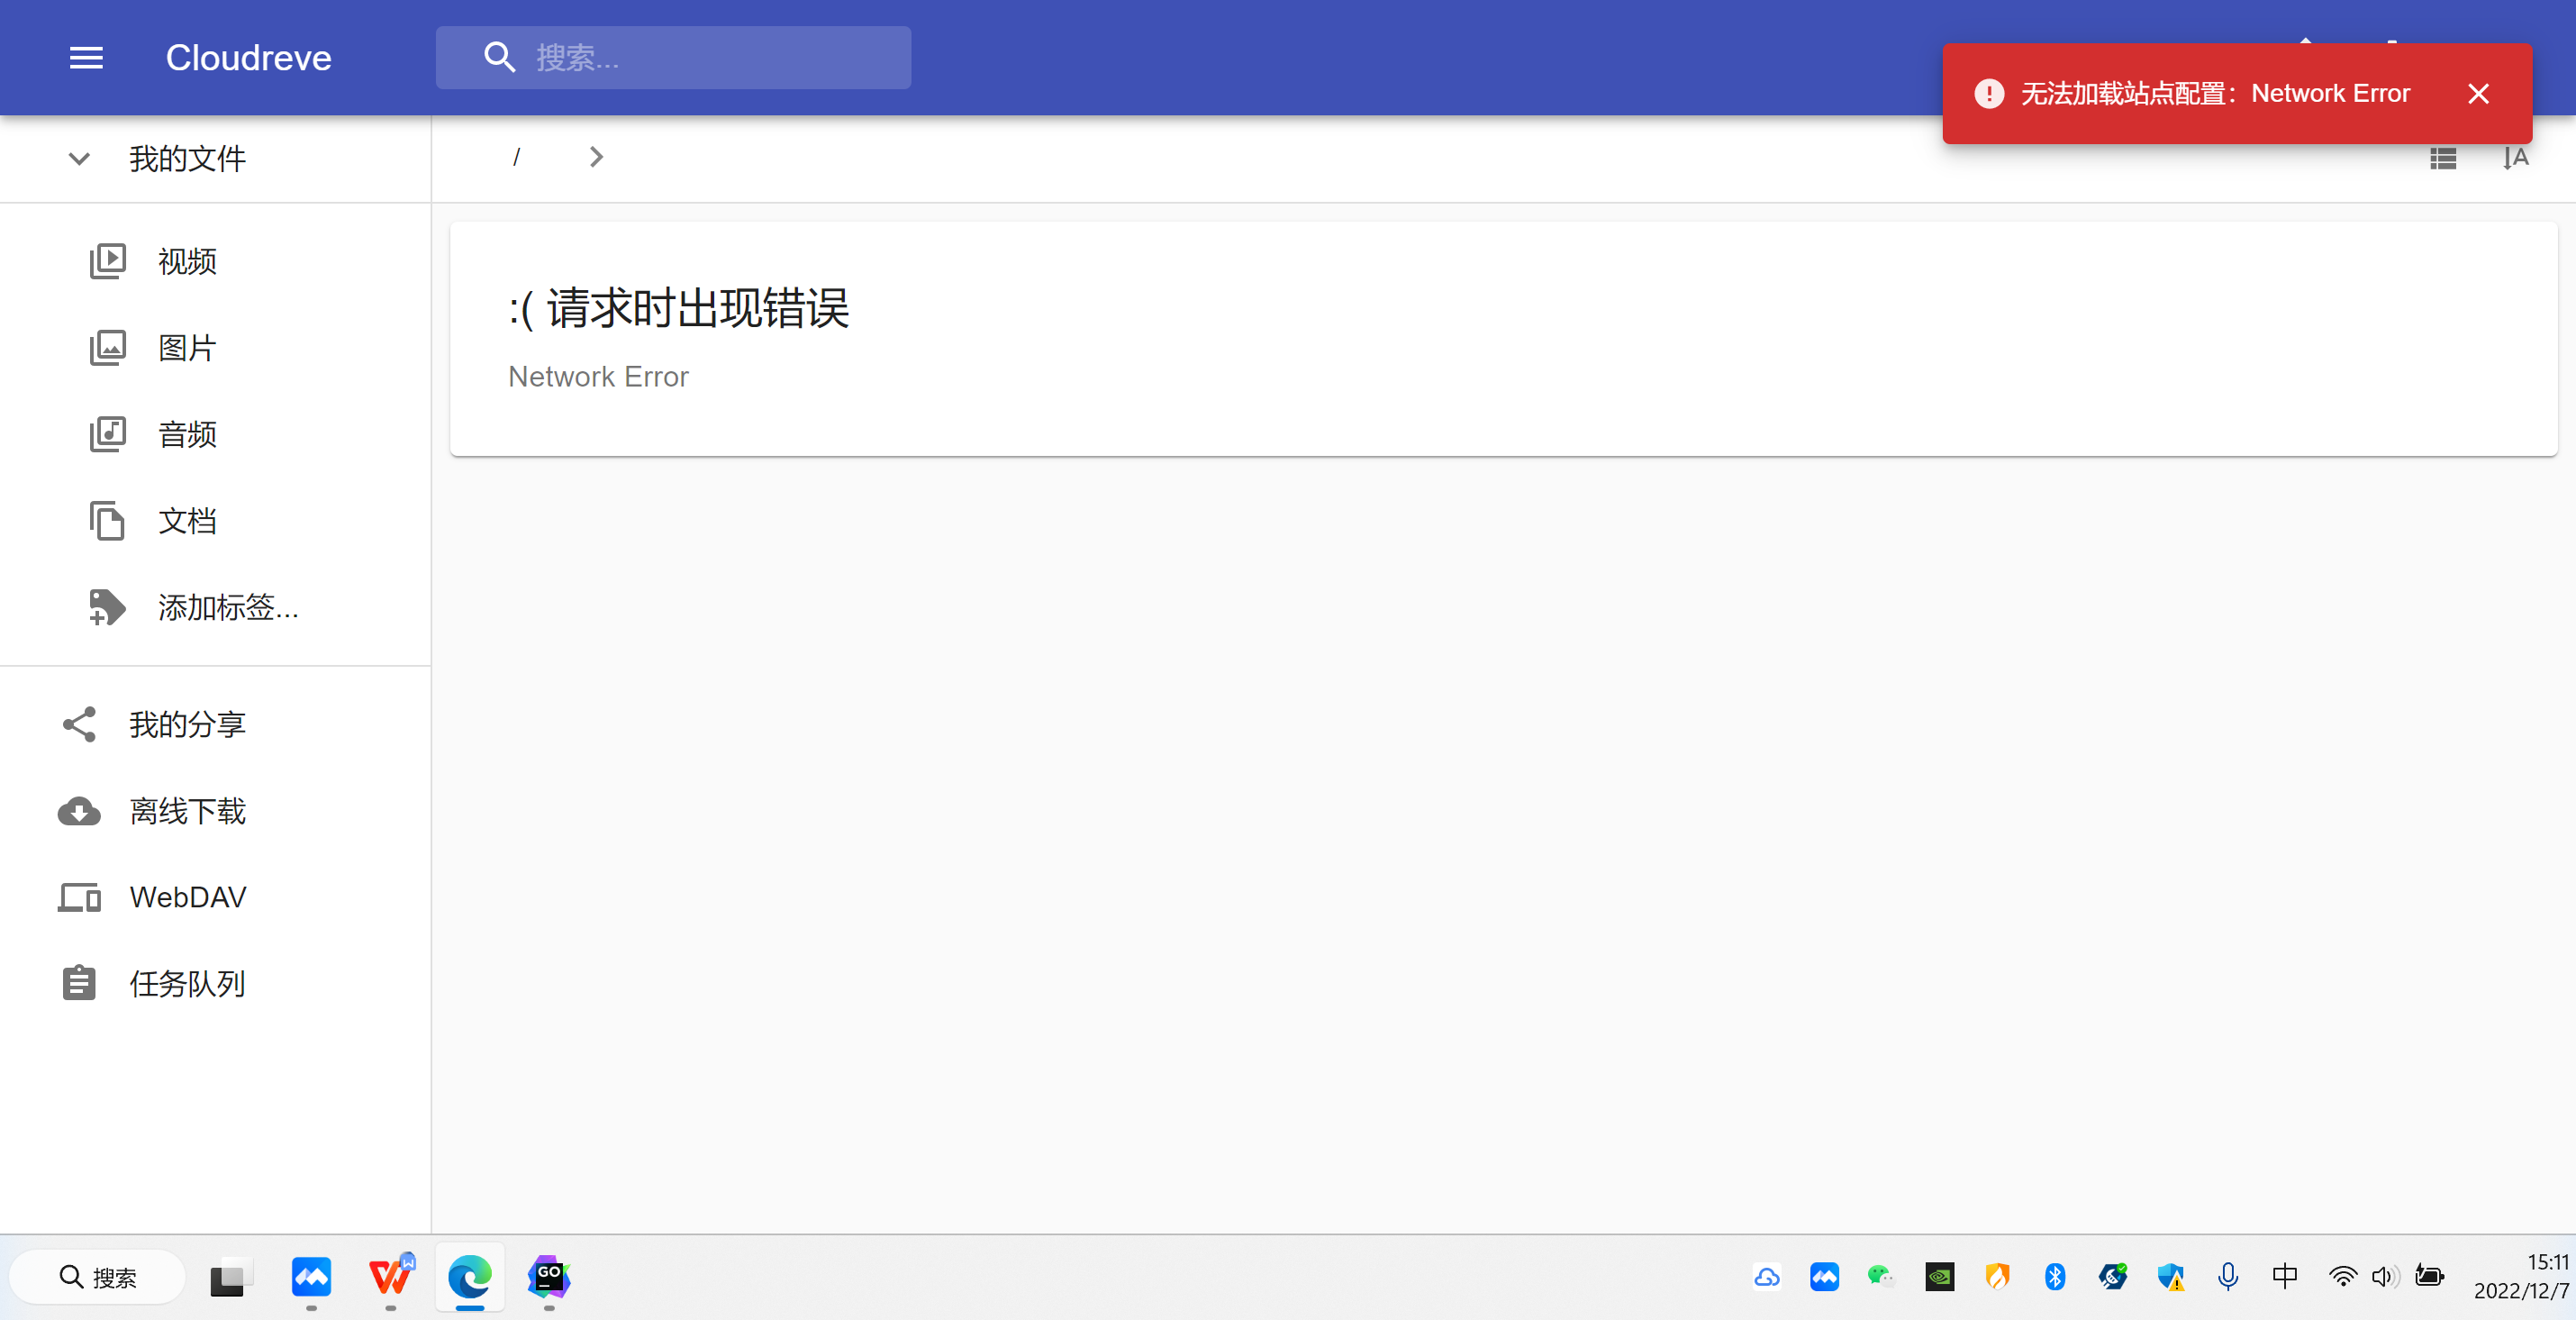Click the 请求时出现错误 heading
The width and height of the screenshot is (2576, 1320).
pyautogui.click(x=679, y=308)
